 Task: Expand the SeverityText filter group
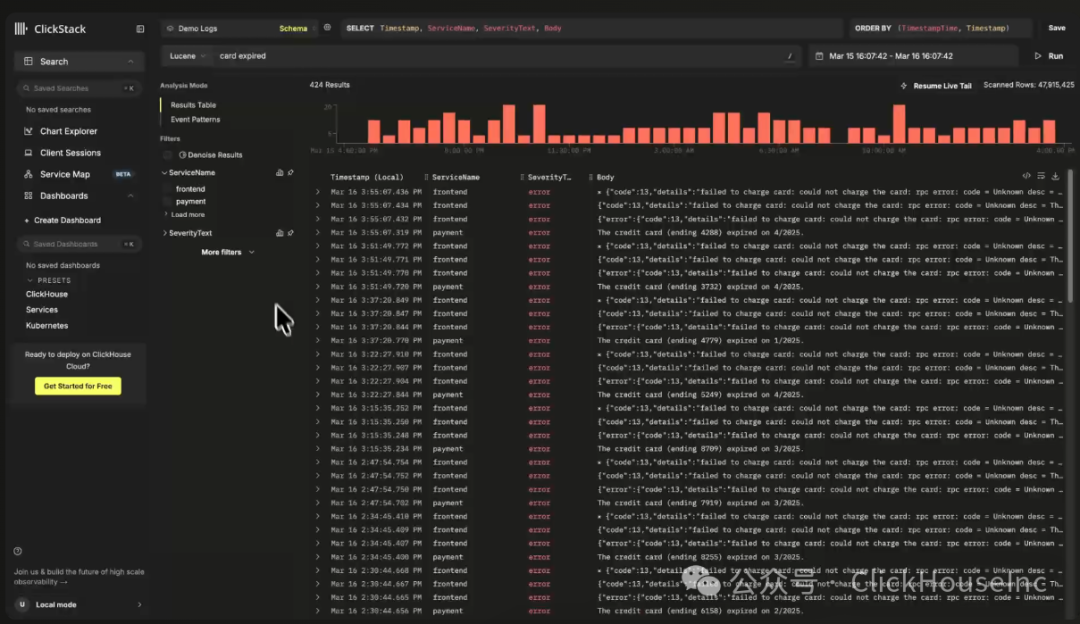(x=165, y=233)
